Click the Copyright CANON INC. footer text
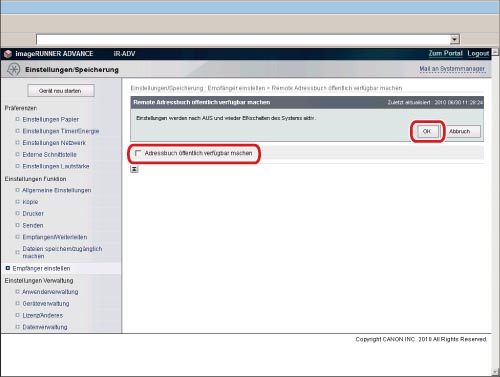This screenshot has height=377, width=500. [421, 339]
